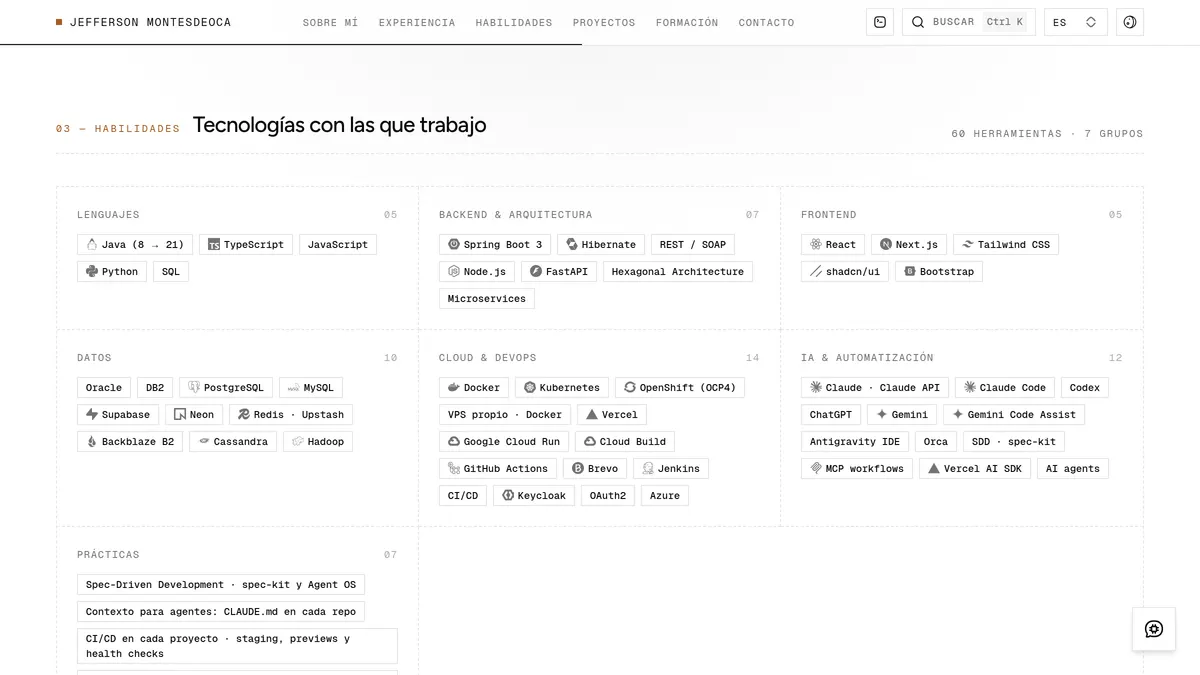Select the JavaScript tag

pyautogui.click(x=338, y=244)
